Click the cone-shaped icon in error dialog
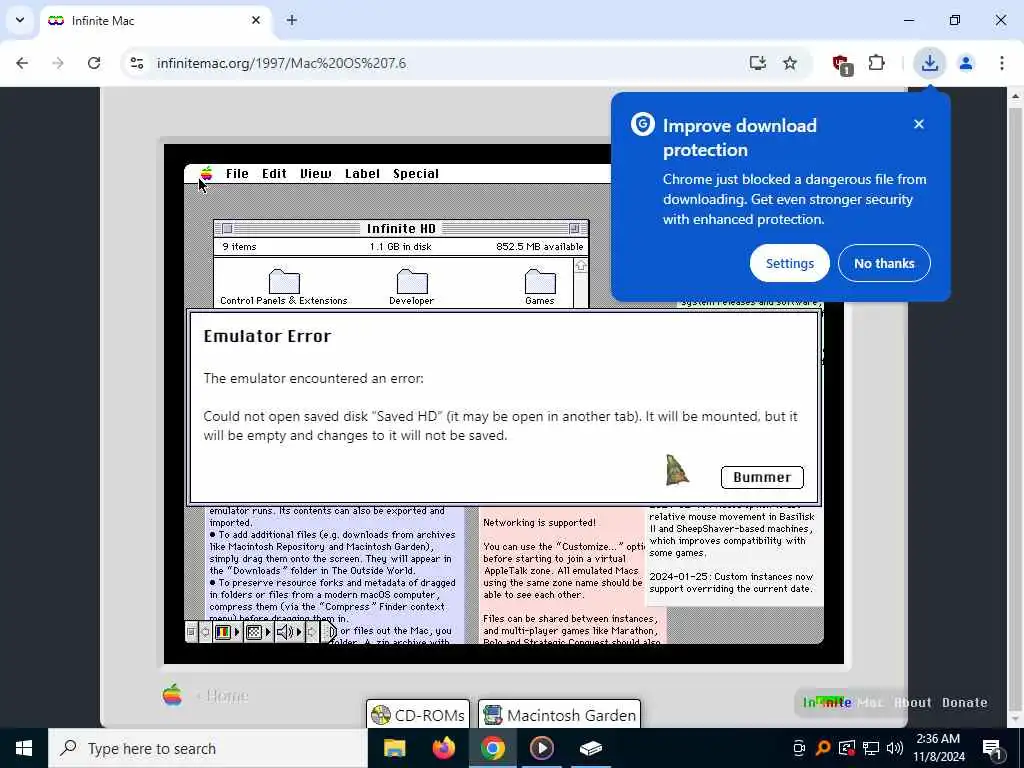Viewport: 1024px width, 768px height. click(677, 470)
